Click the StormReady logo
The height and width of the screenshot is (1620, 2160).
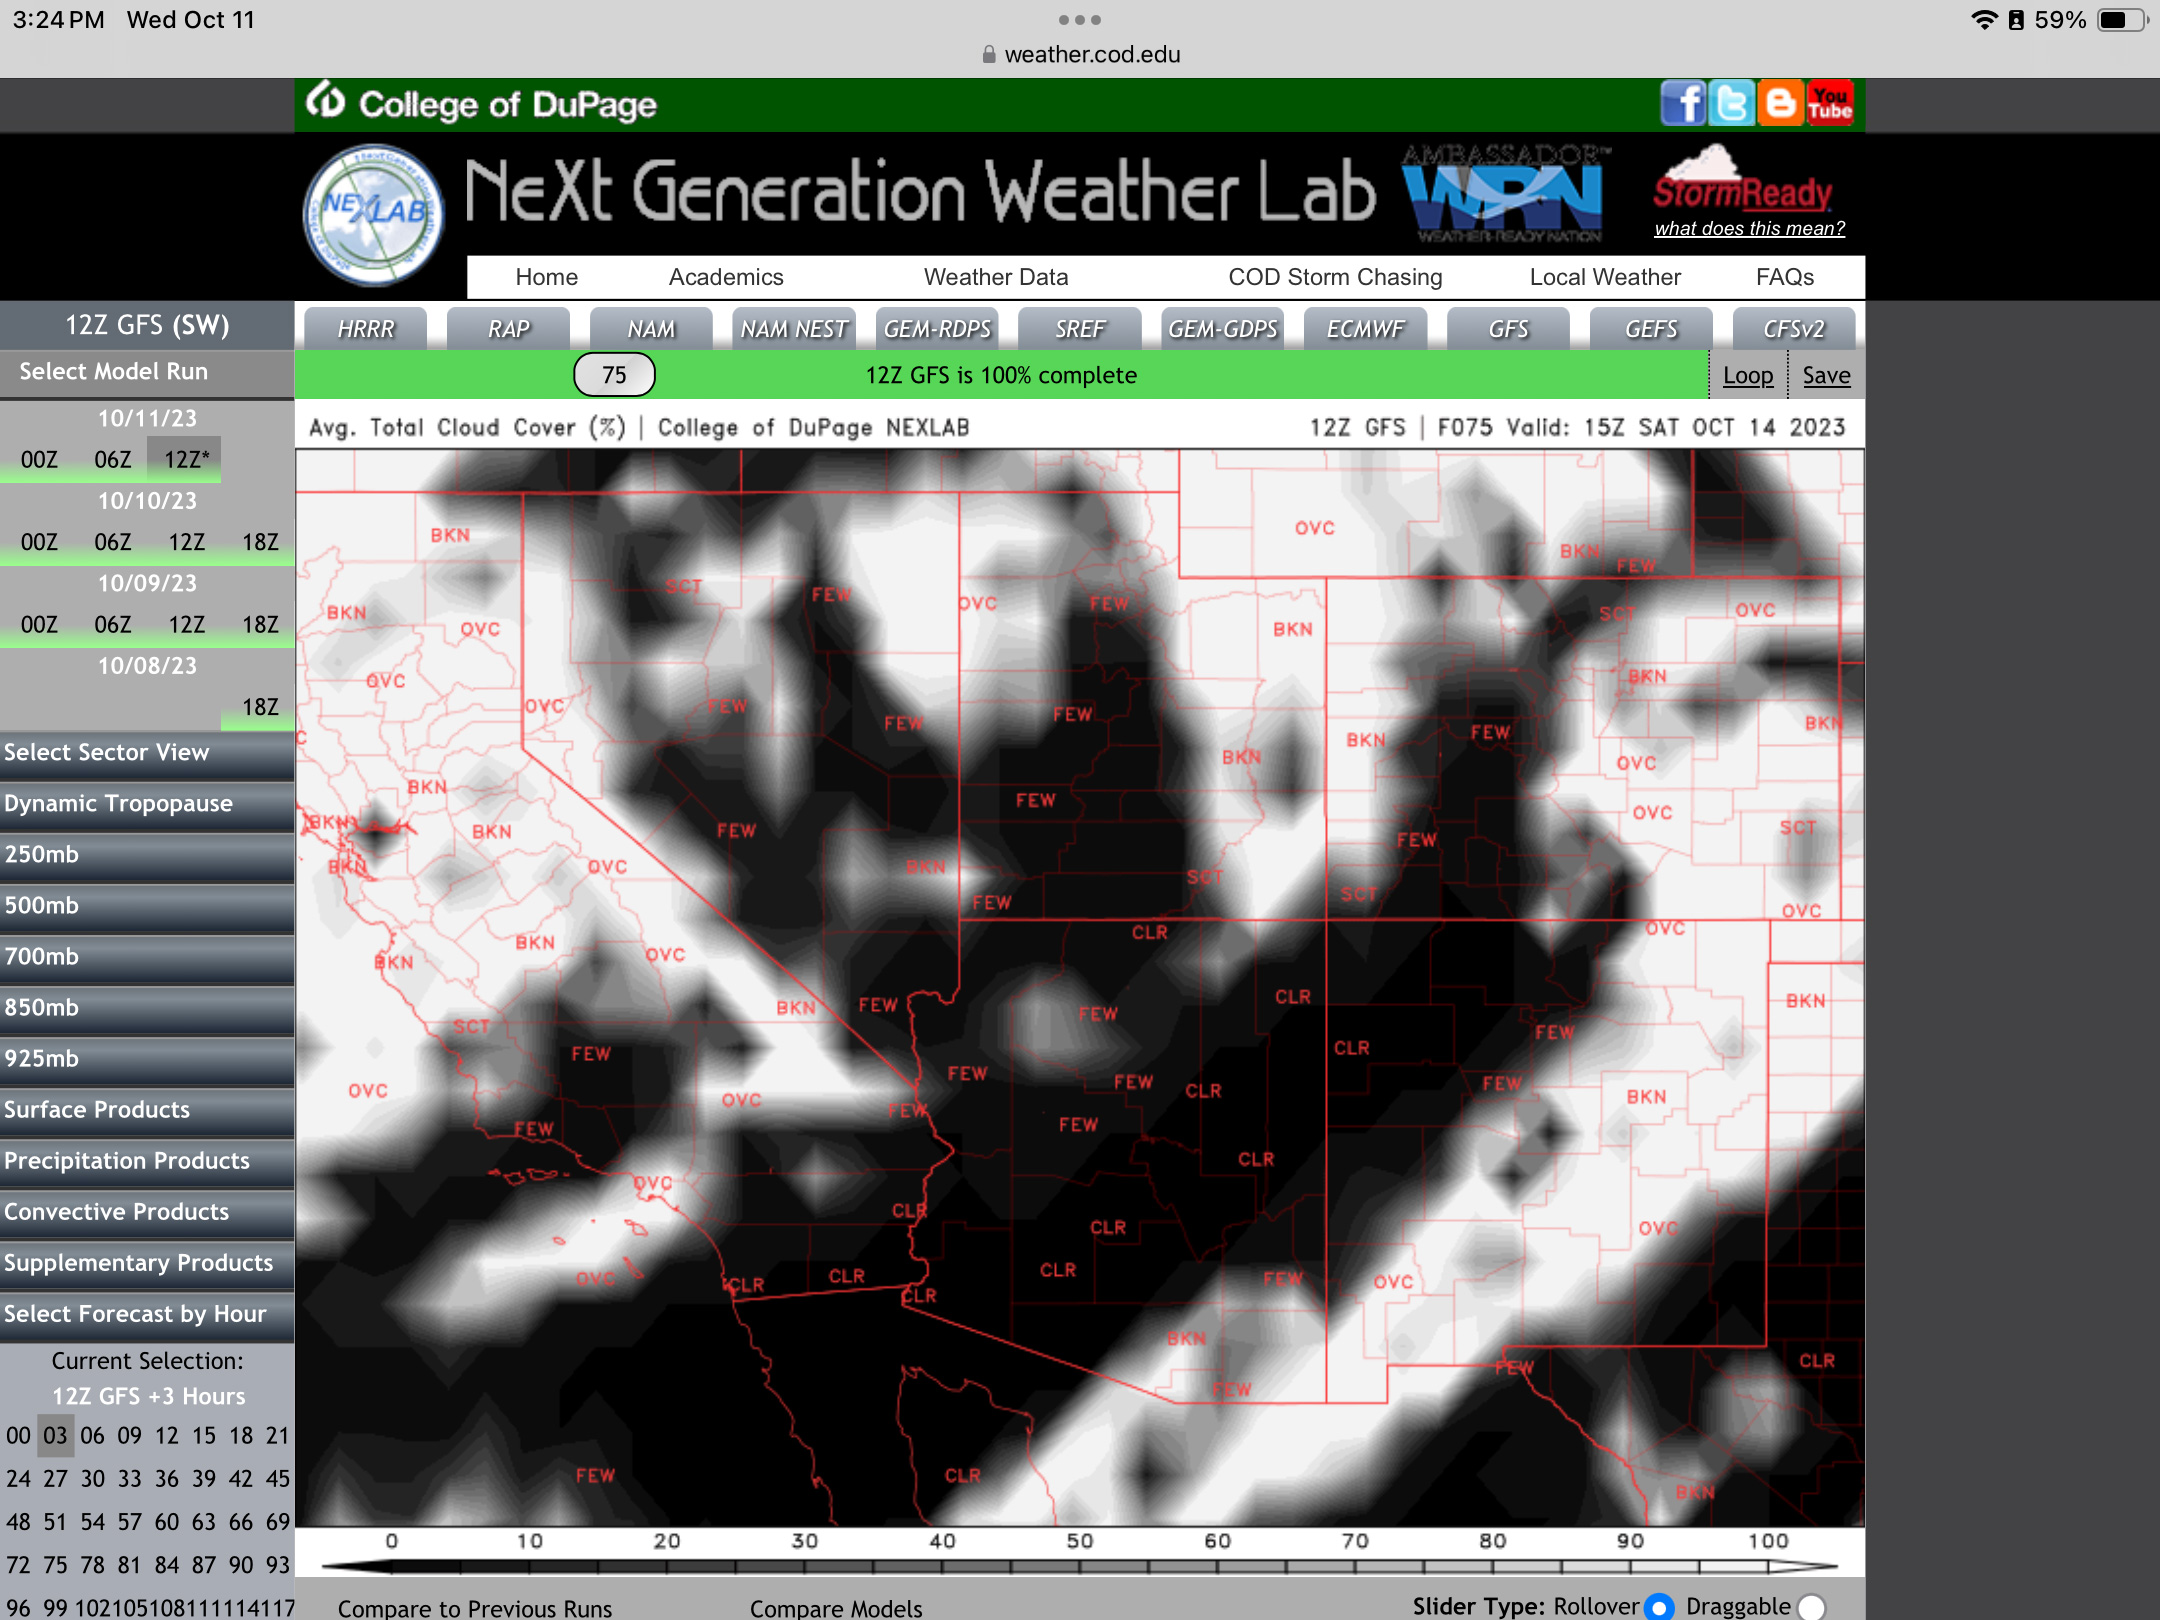pos(1743,180)
